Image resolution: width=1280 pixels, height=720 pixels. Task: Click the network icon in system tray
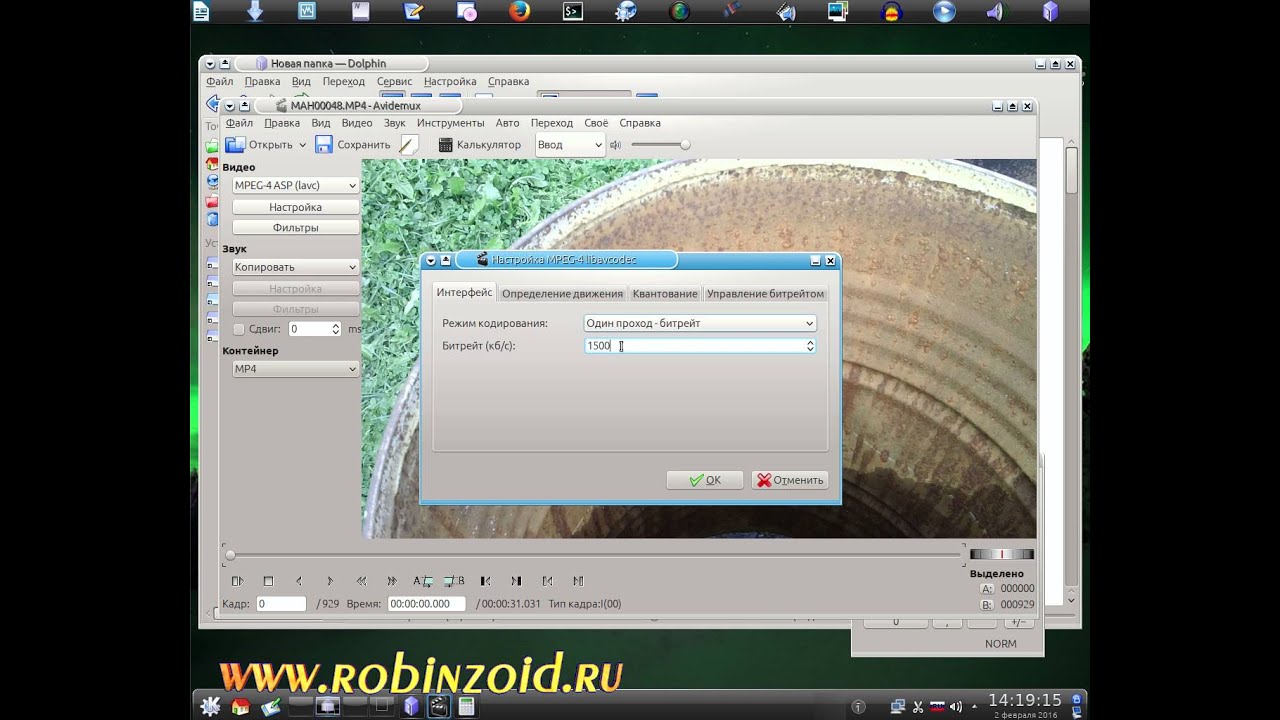(x=897, y=707)
